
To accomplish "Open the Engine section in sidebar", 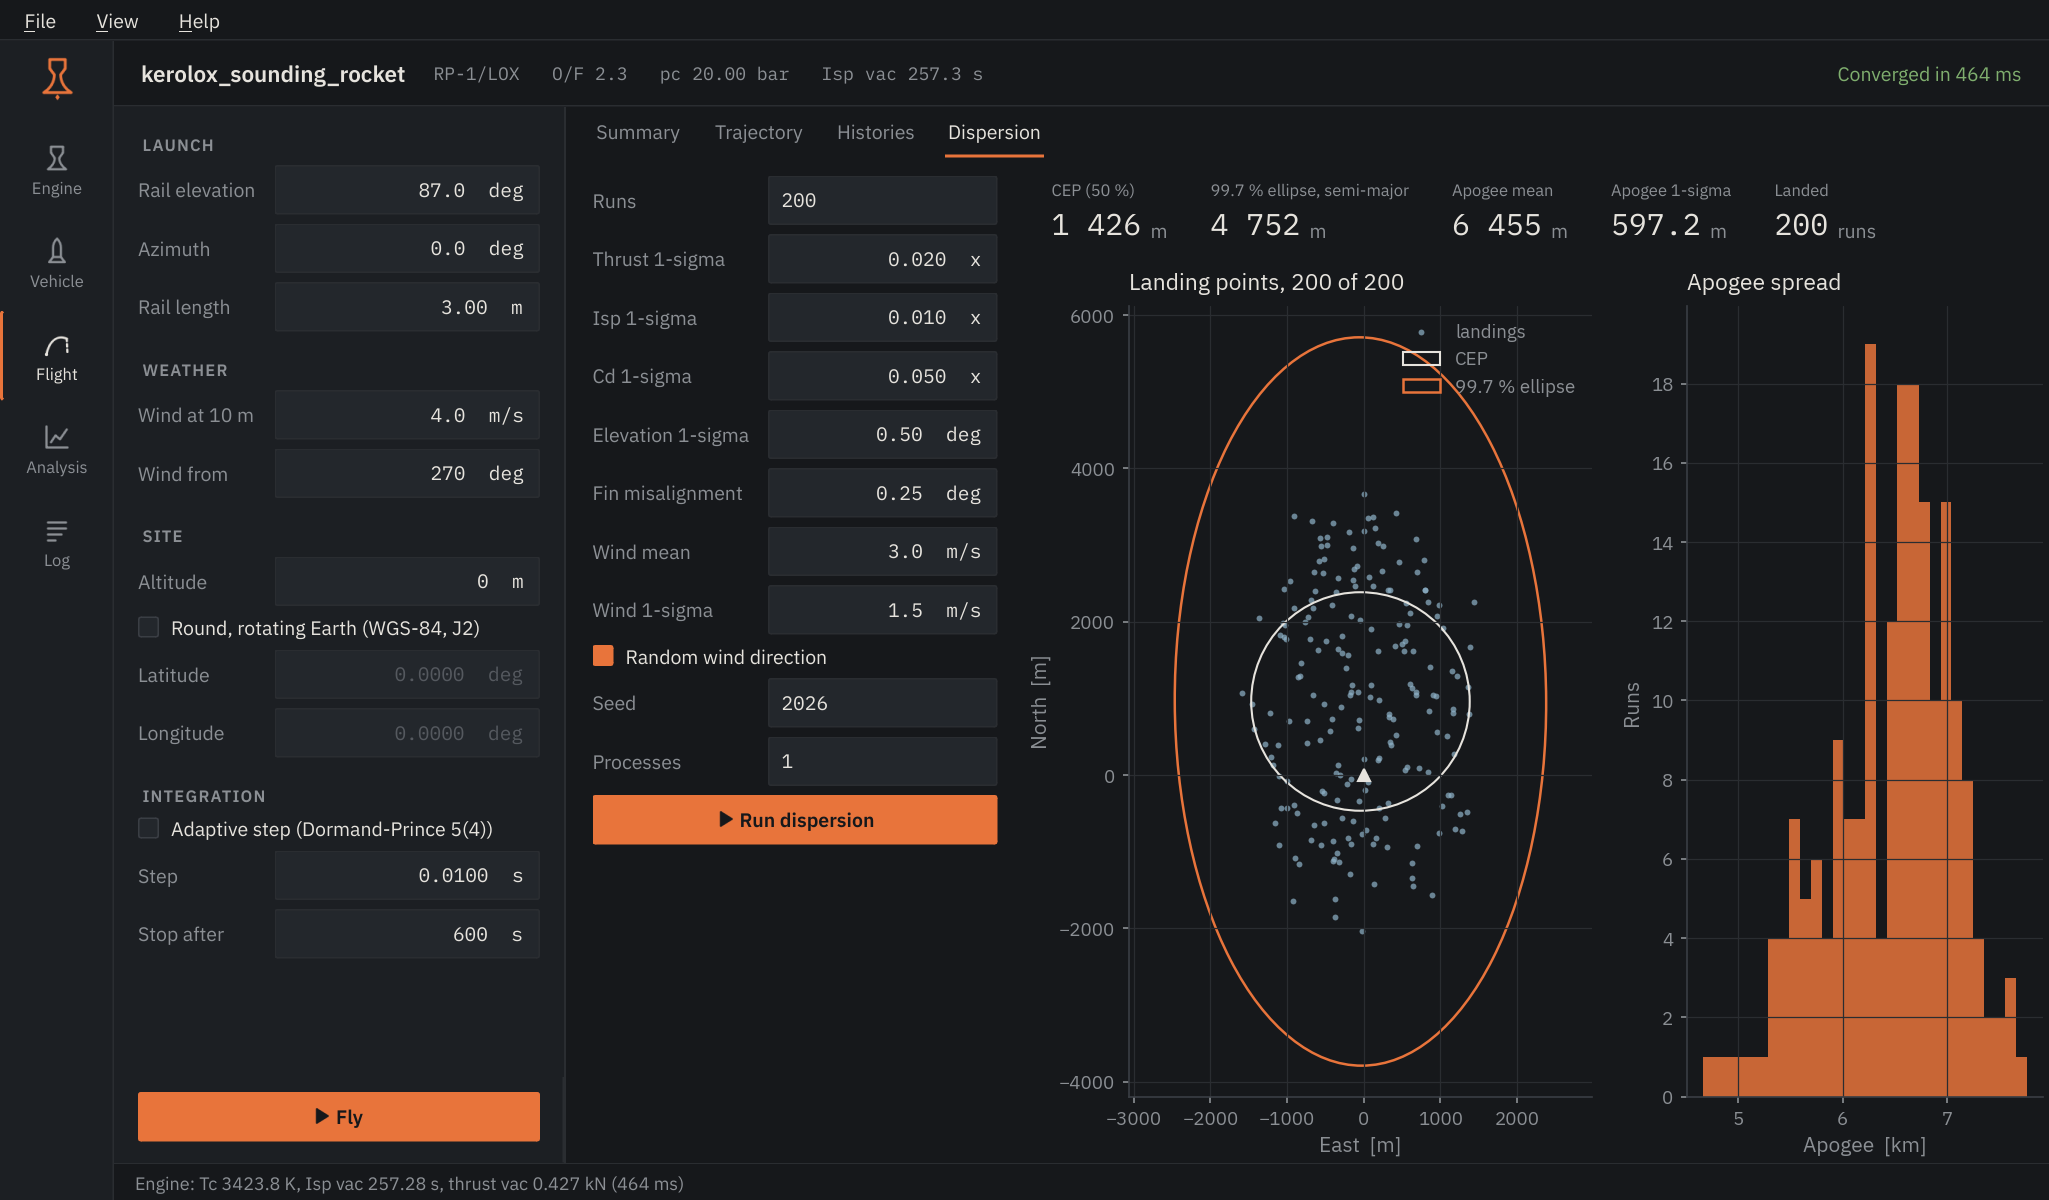I will (57, 171).
